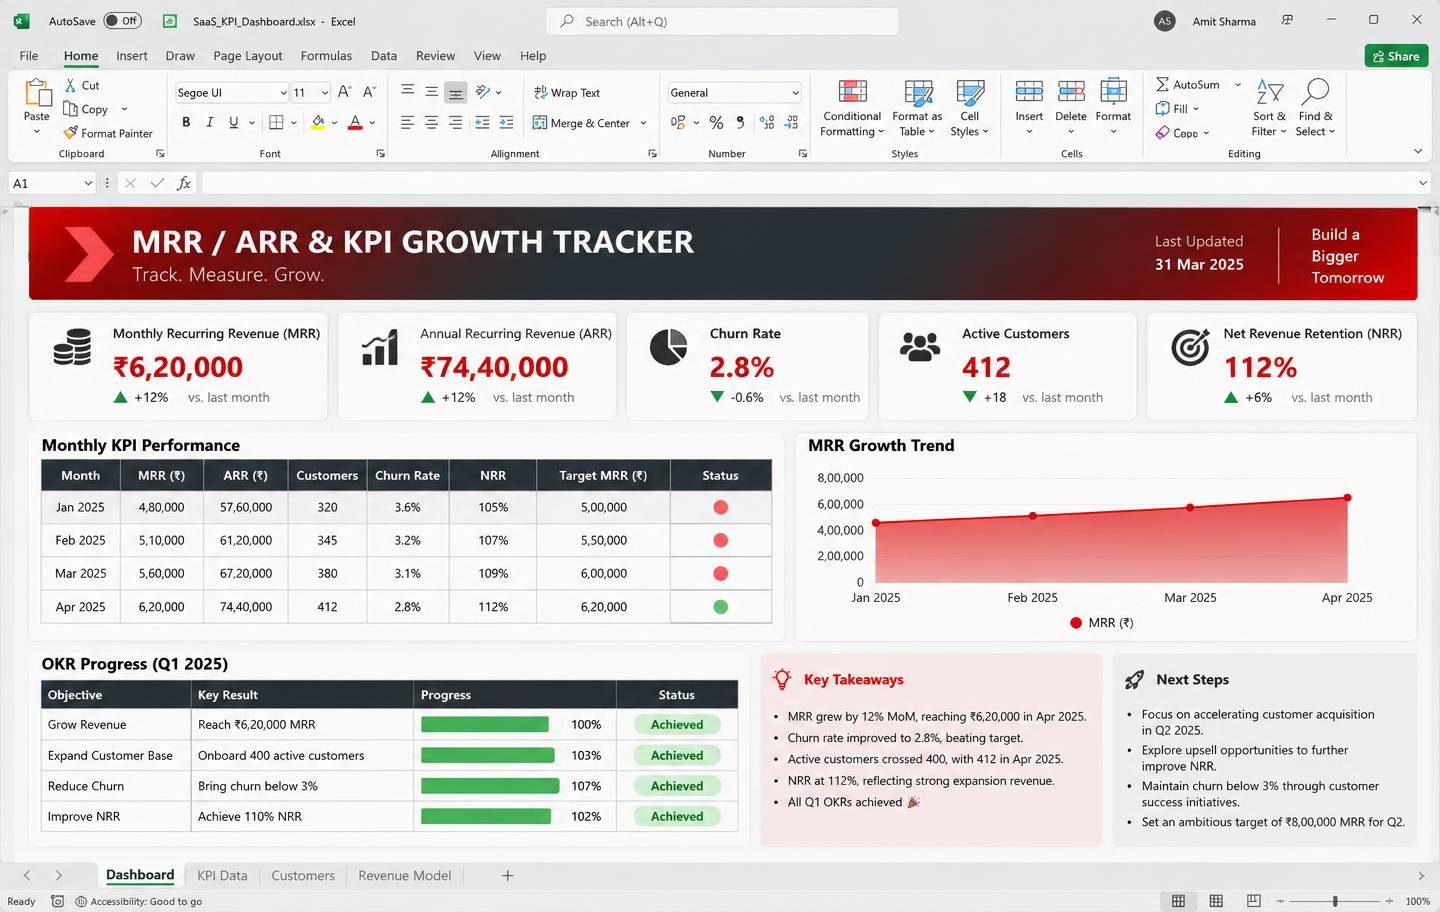Image resolution: width=1440 pixels, height=912 pixels.
Task: Click the green Share button
Action: click(1396, 56)
